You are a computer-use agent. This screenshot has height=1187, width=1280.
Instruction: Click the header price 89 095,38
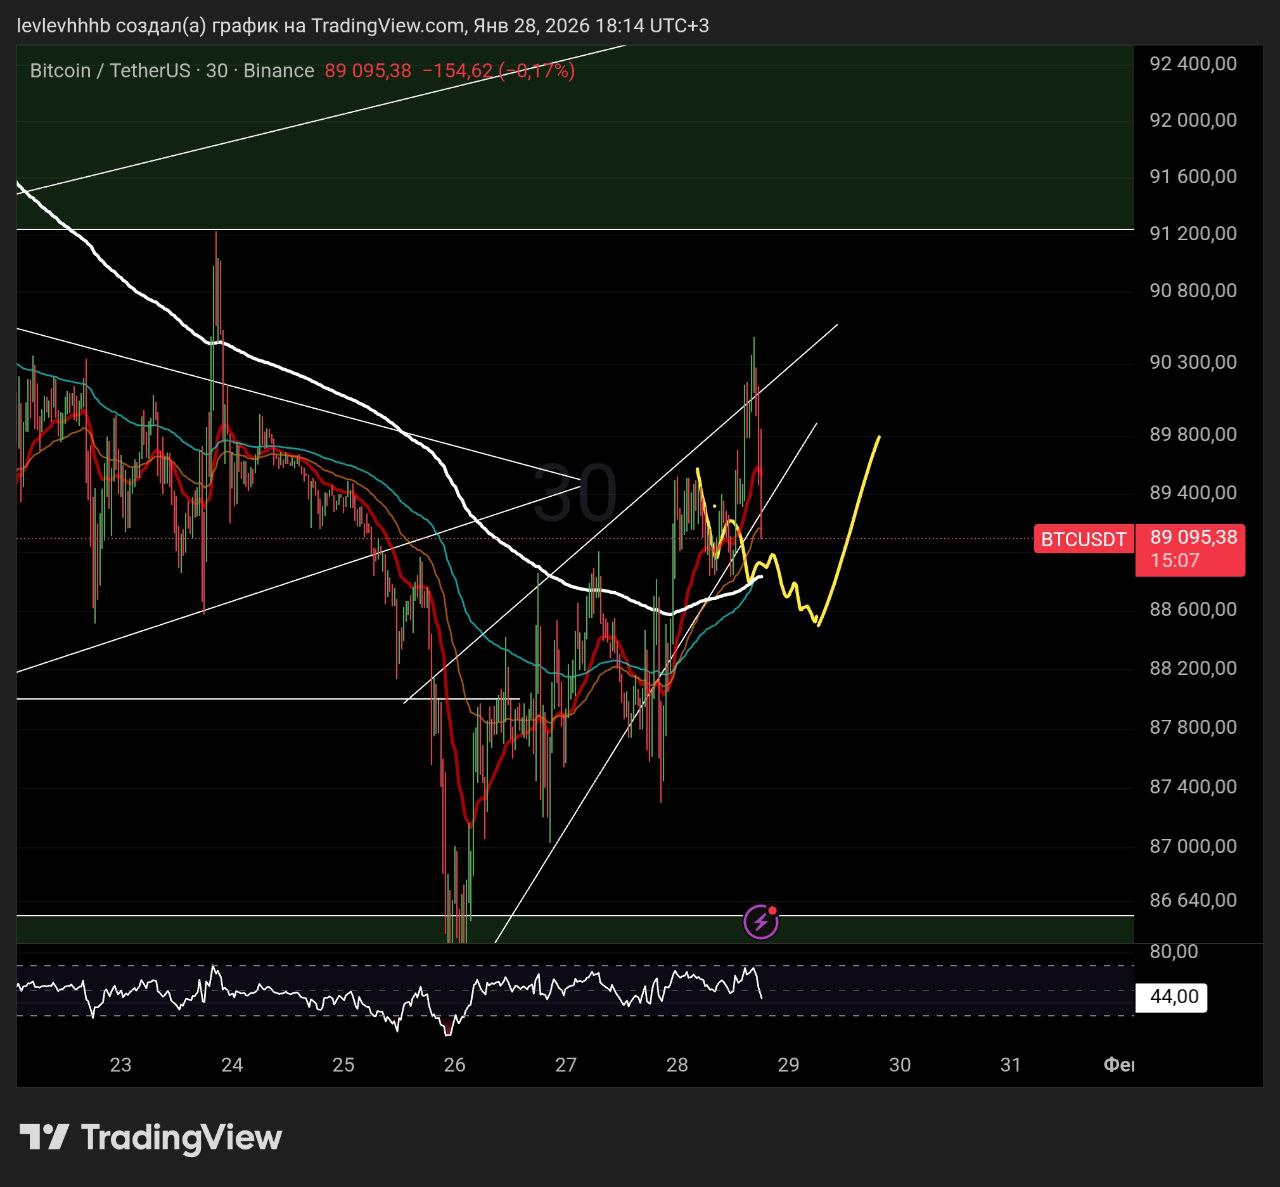[x=368, y=71]
